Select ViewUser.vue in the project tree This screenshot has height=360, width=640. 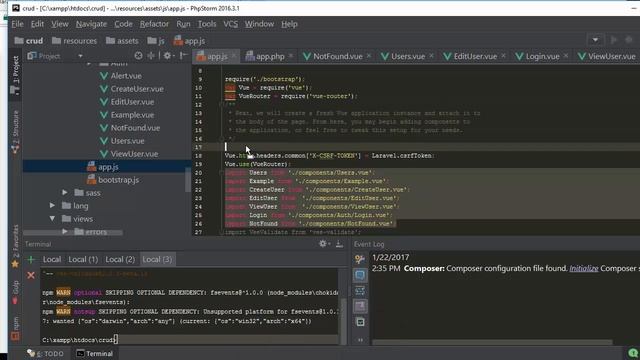pyautogui.click(x=129, y=154)
